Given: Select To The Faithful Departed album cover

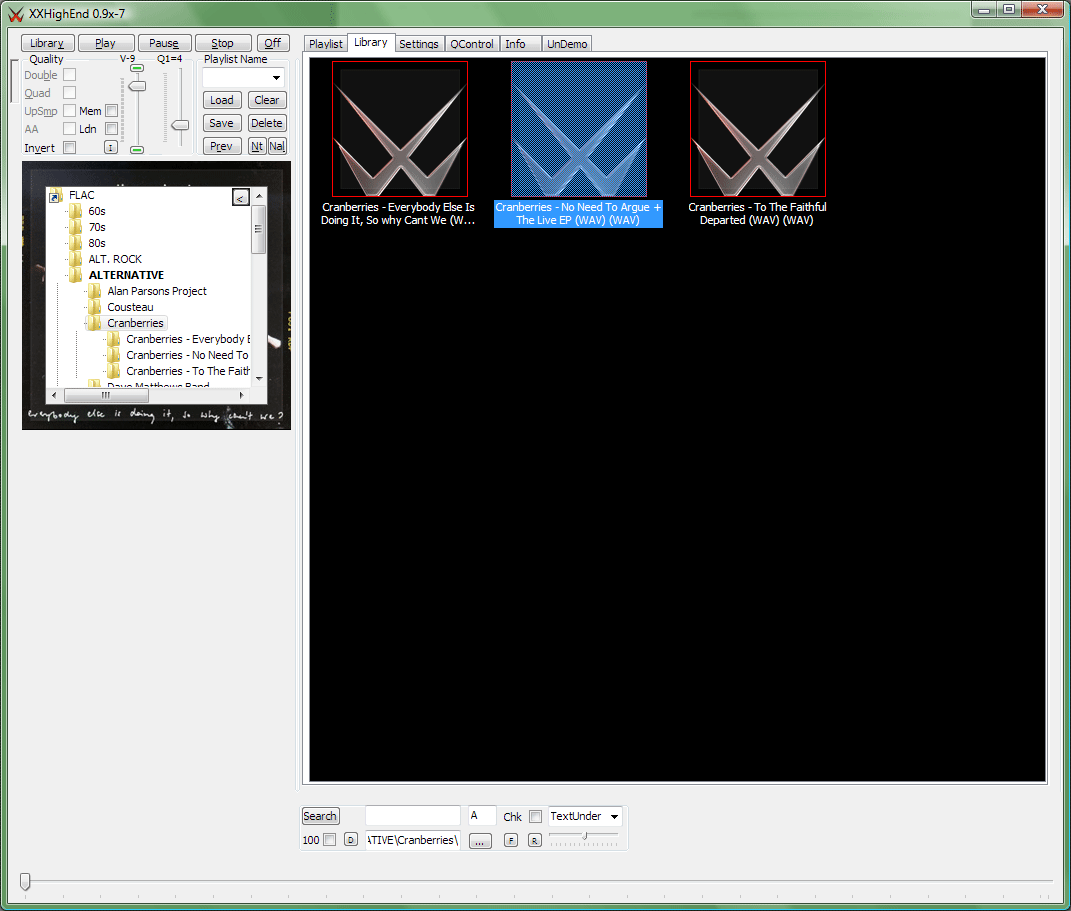Looking at the screenshot, I should (x=758, y=129).
